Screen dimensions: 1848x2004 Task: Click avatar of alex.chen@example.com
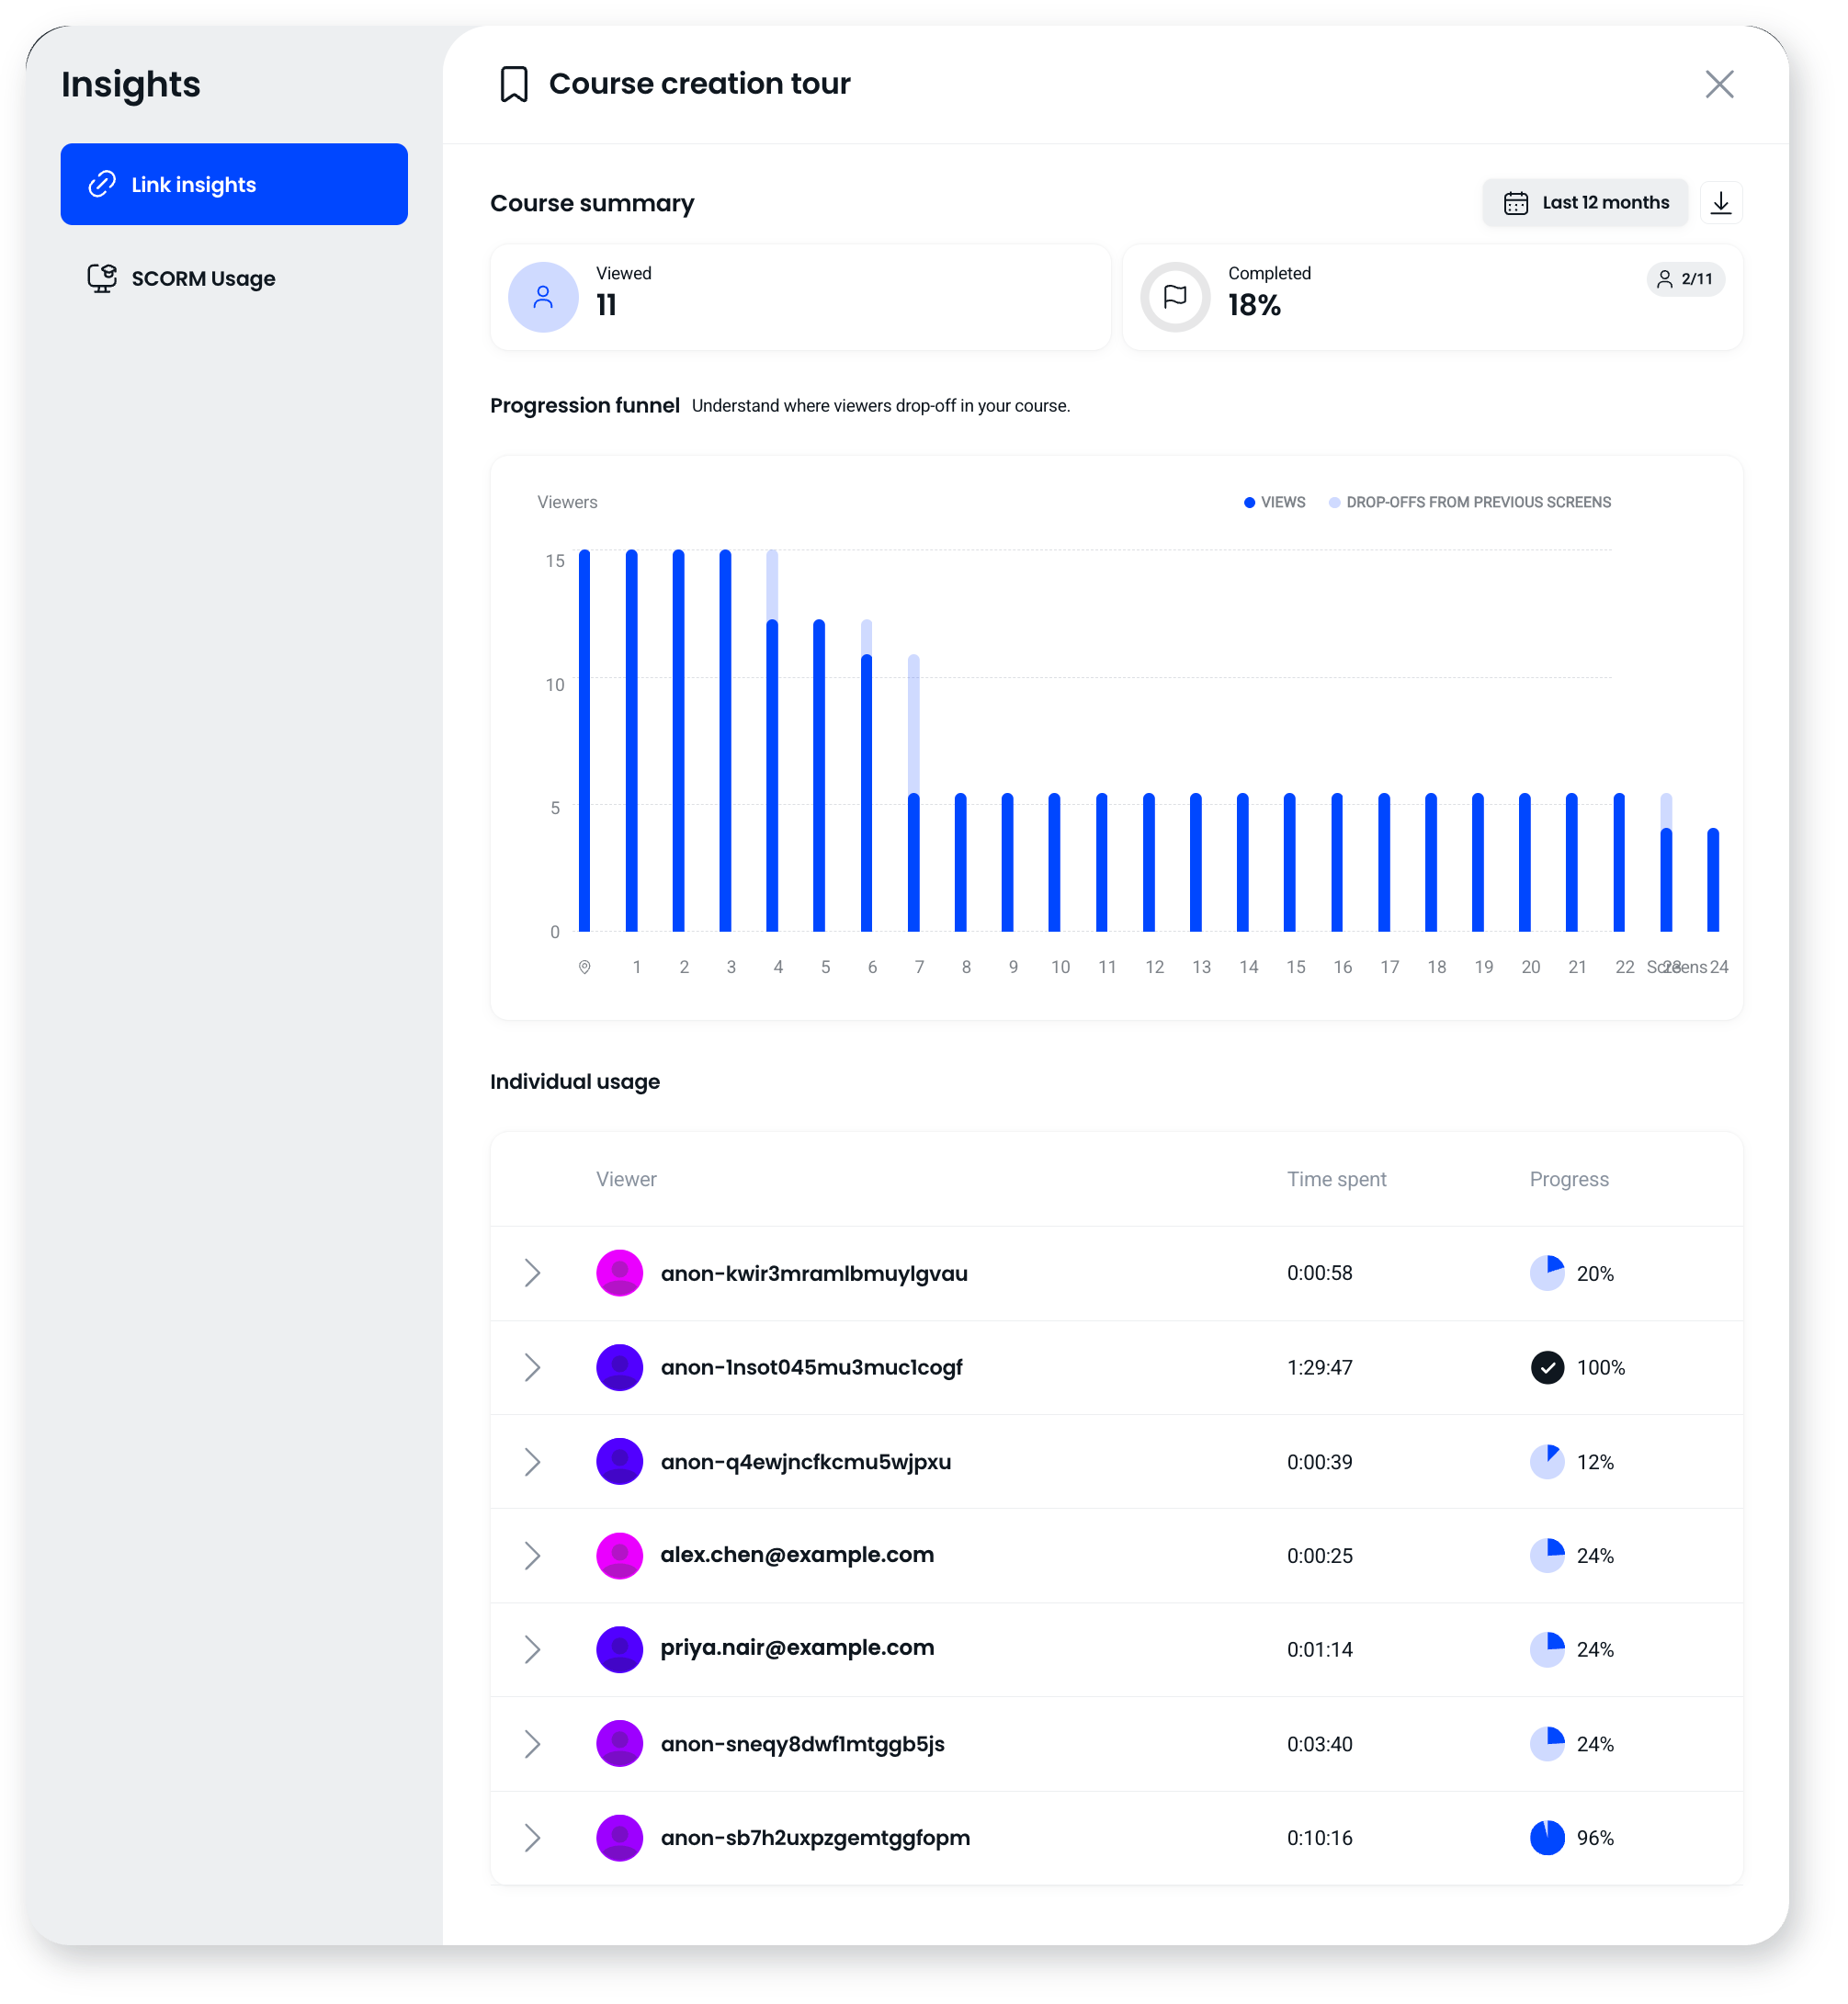[x=620, y=1555]
